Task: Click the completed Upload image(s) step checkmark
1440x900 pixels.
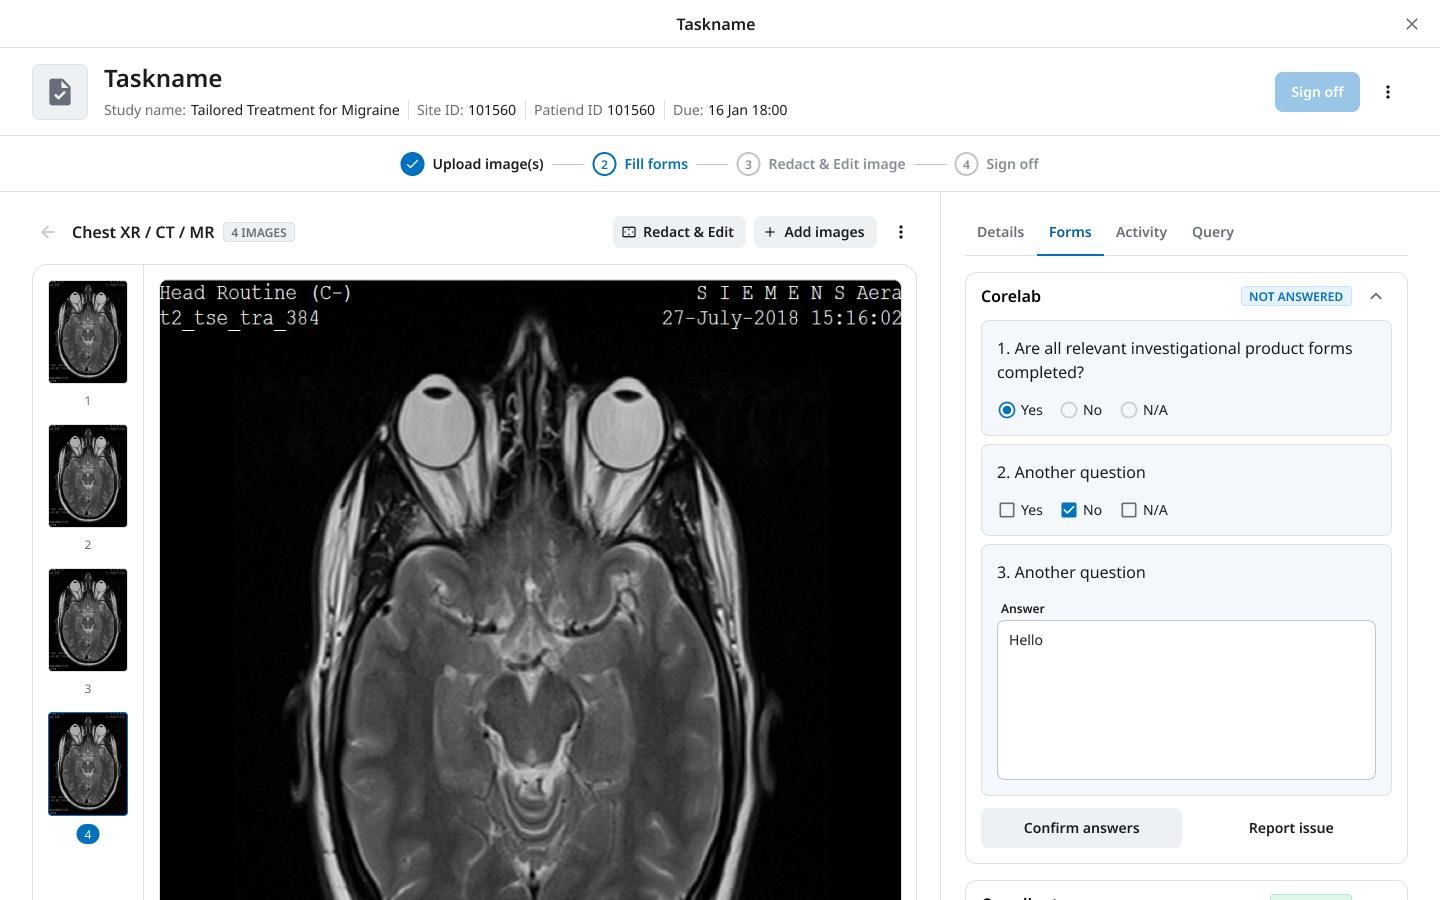Action: pos(412,163)
